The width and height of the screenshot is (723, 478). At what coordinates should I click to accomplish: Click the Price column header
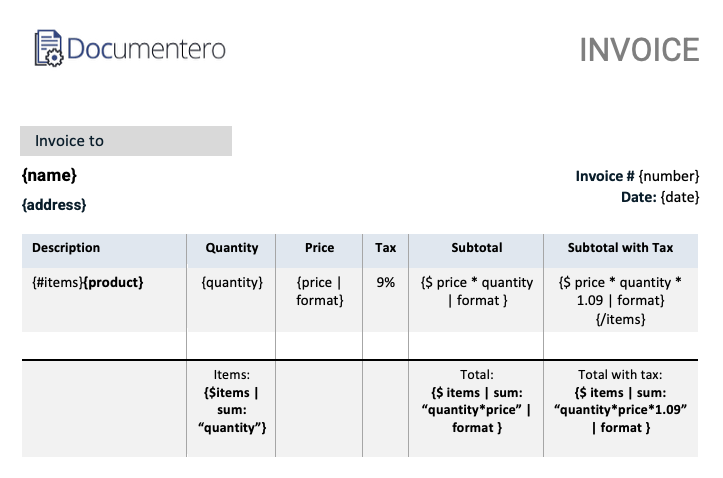click(x=319, y=248)
